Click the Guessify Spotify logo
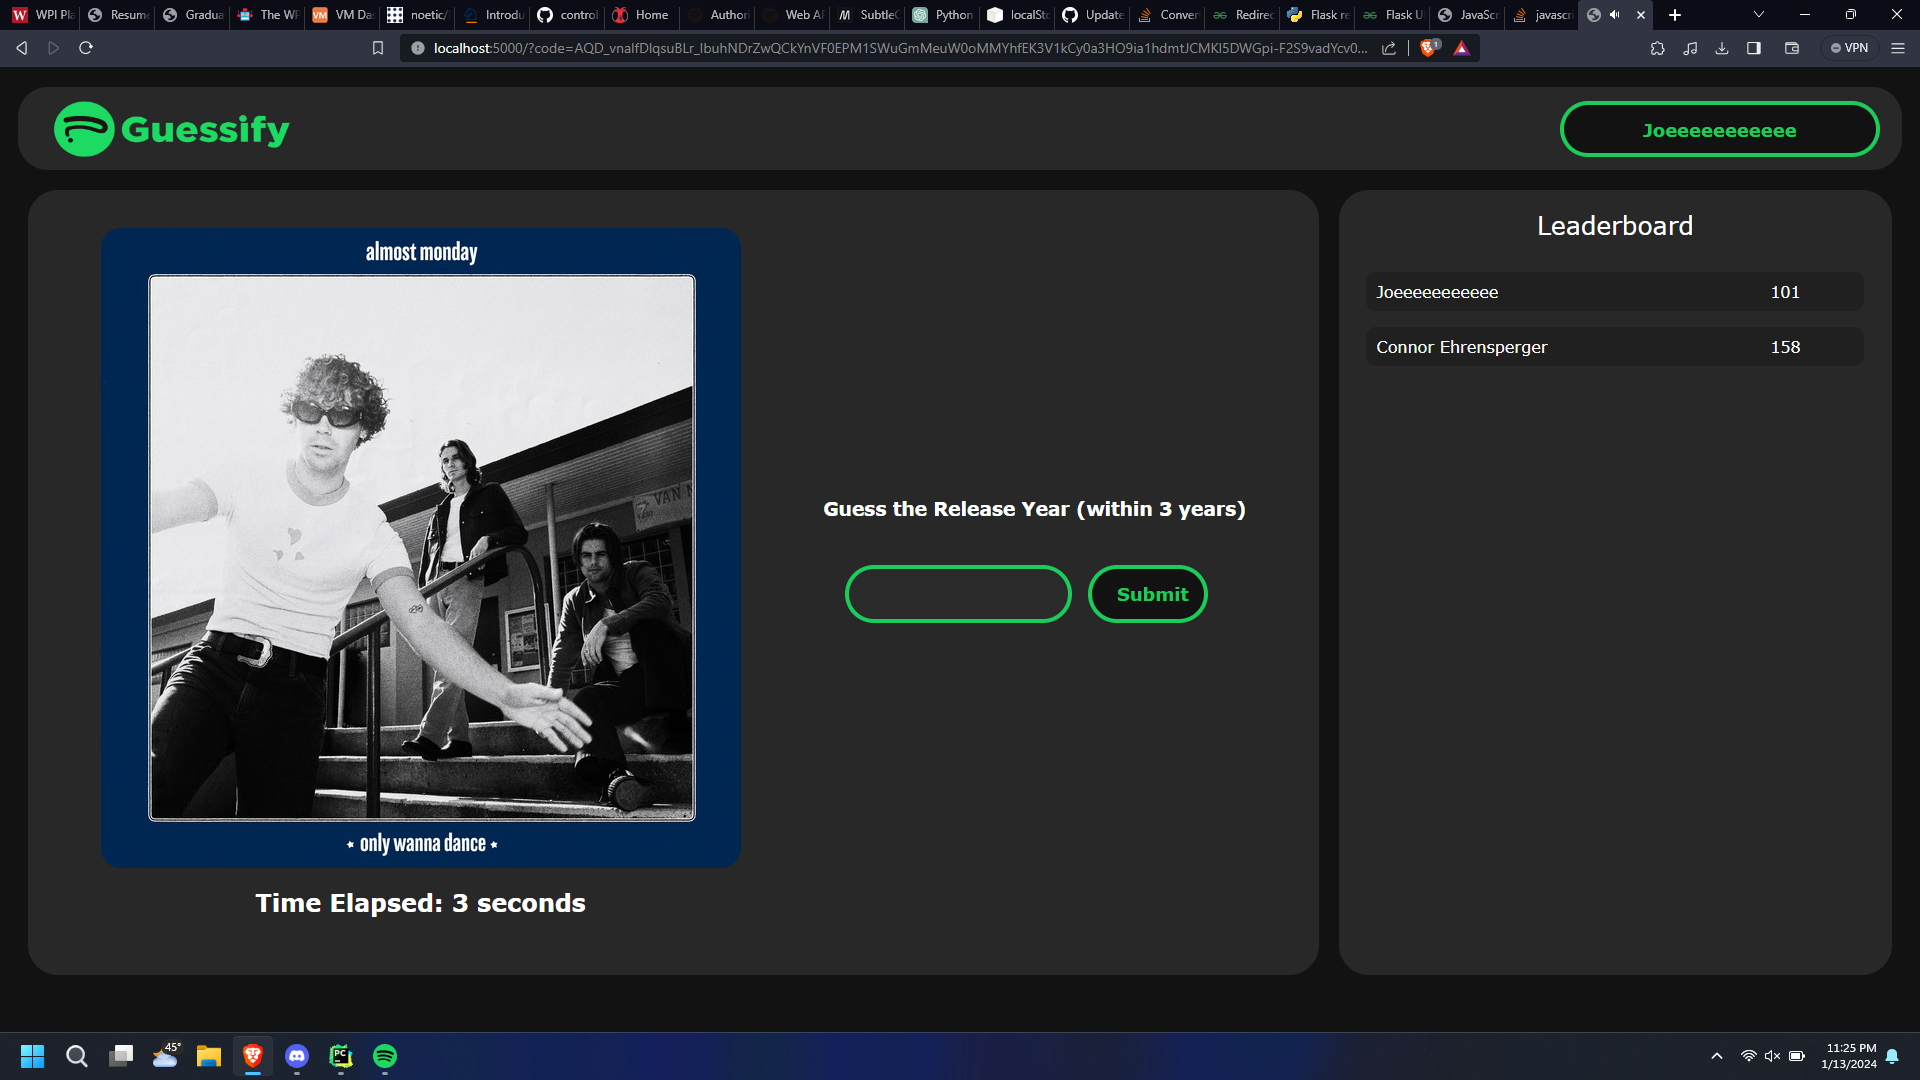 [84, 129]
